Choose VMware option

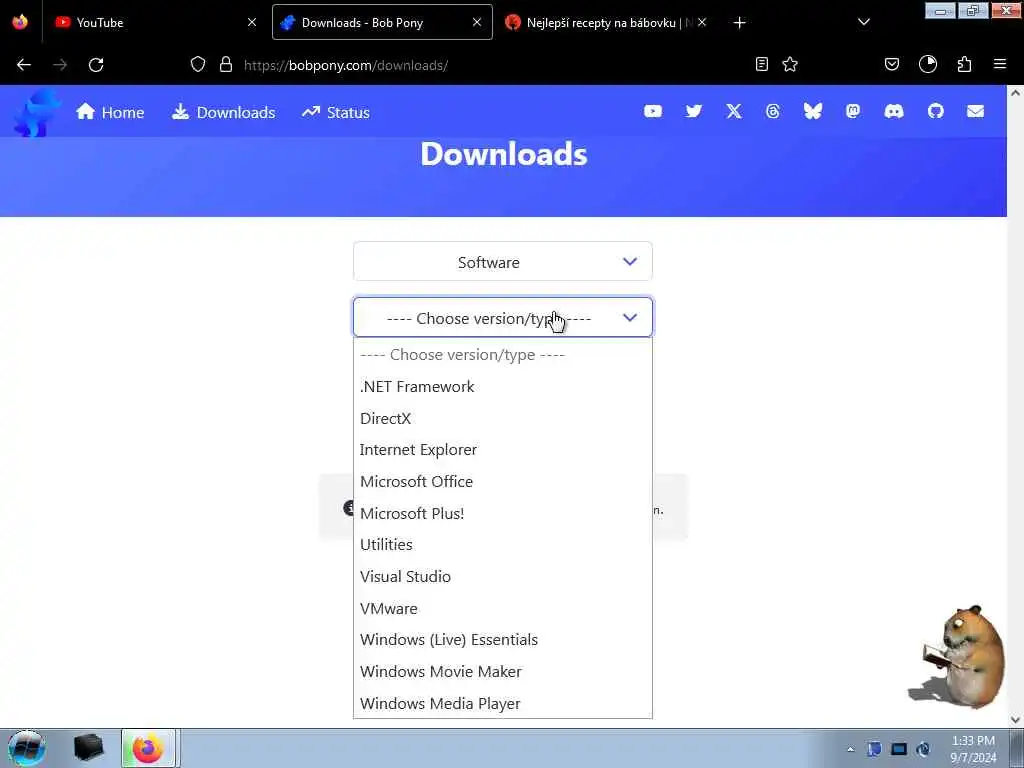pyautogui.click(x=503, y=609)
